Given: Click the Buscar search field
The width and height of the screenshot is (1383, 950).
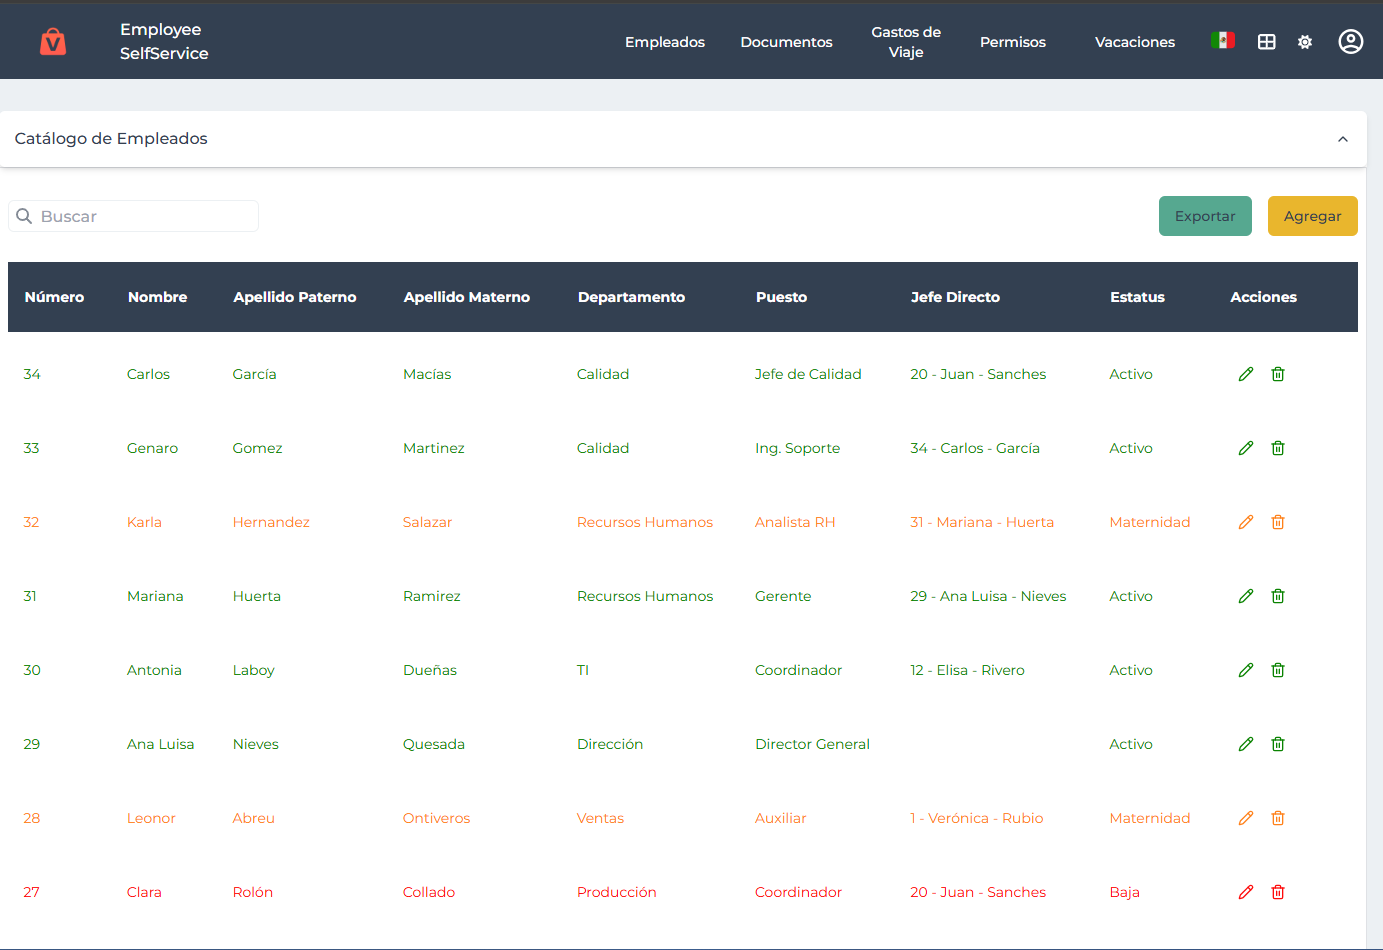Looking at the screenshot, I should click(x=134, y=216).
